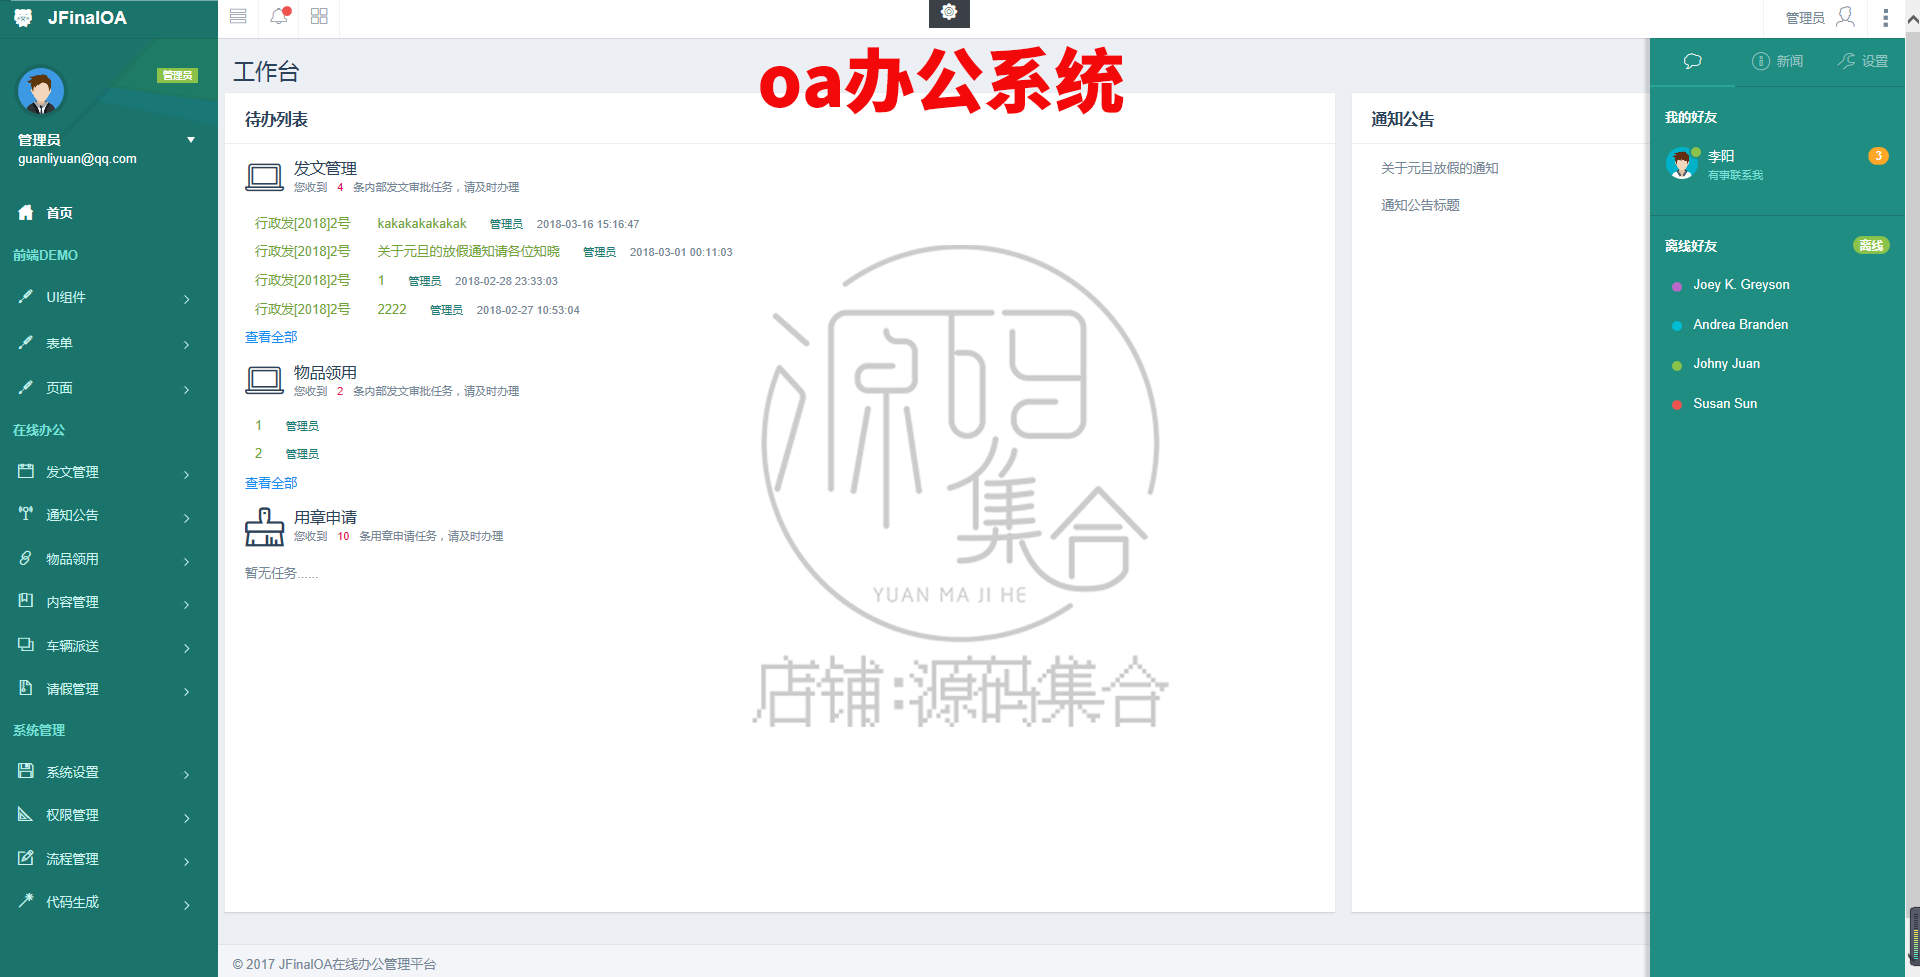The height and width of the screenshot is (977, 1920).
Task: Click the UI组件 brush icon
Action: (x=26, y=296)
